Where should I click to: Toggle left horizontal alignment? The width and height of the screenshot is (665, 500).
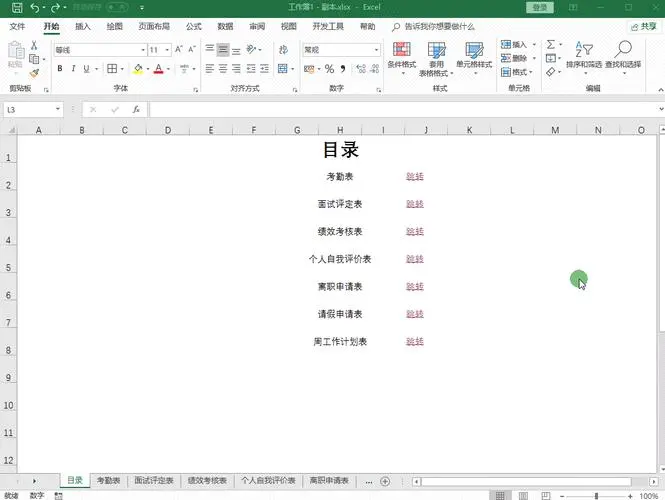tap(210, 68)
